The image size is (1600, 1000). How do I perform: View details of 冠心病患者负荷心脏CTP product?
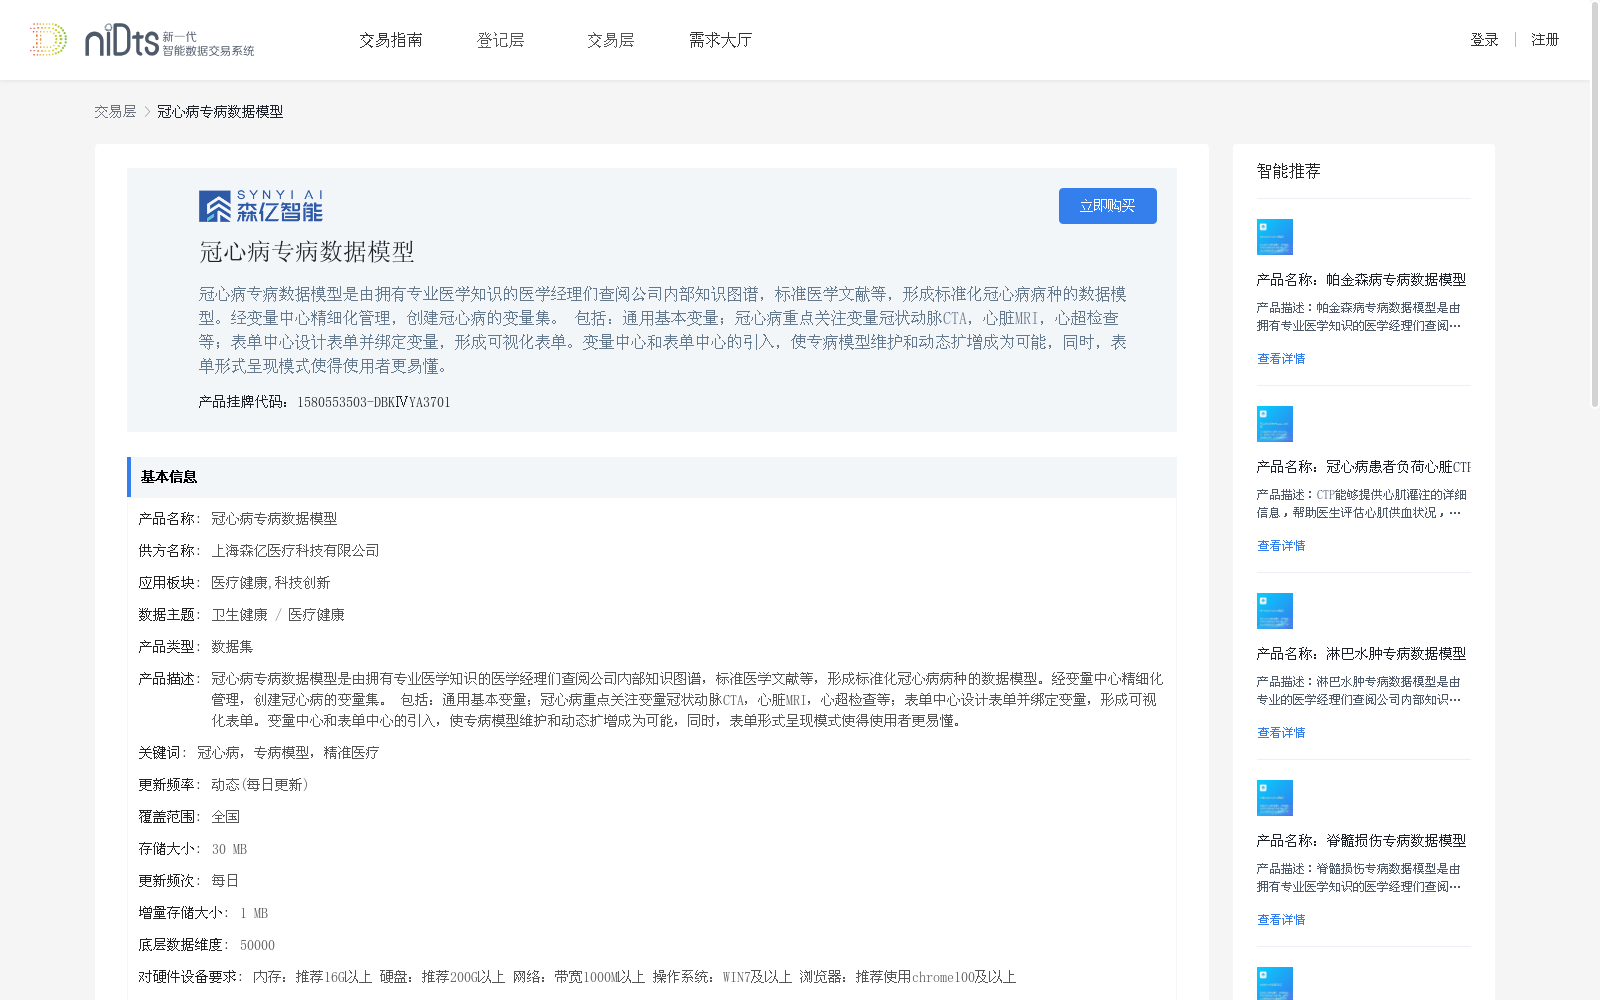pos(1281,546)
